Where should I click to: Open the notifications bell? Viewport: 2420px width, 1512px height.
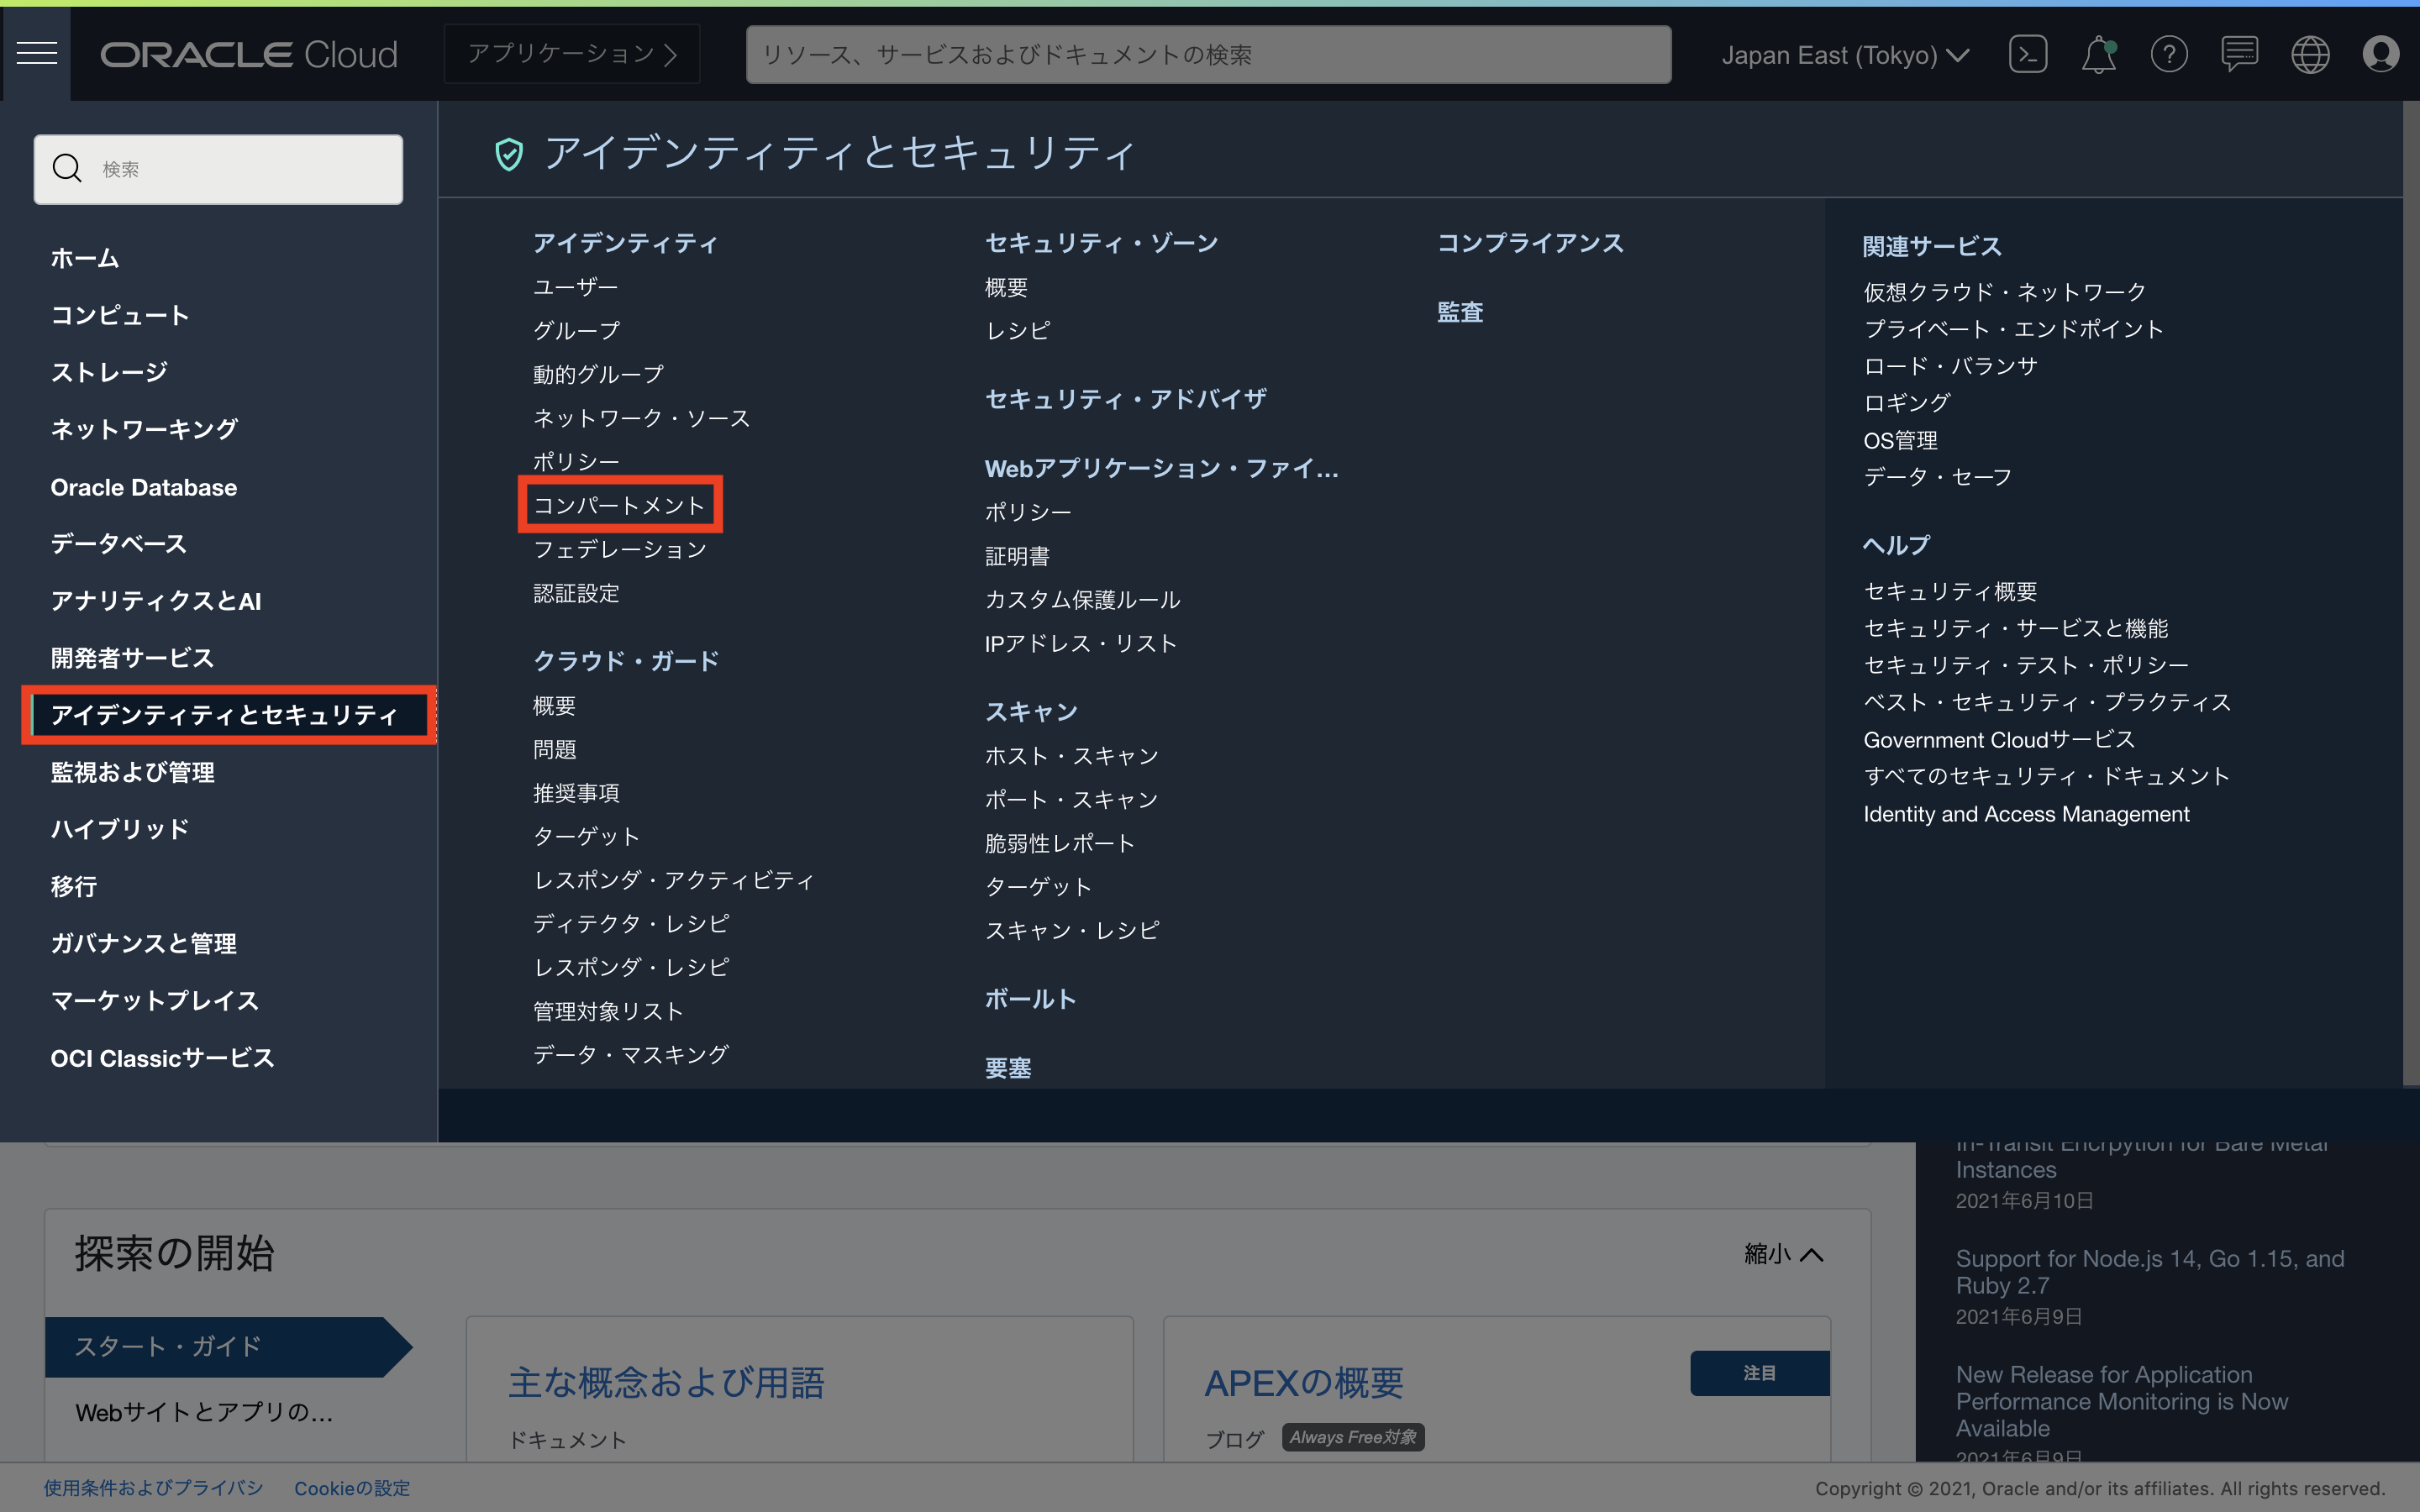click(2098, 54)
